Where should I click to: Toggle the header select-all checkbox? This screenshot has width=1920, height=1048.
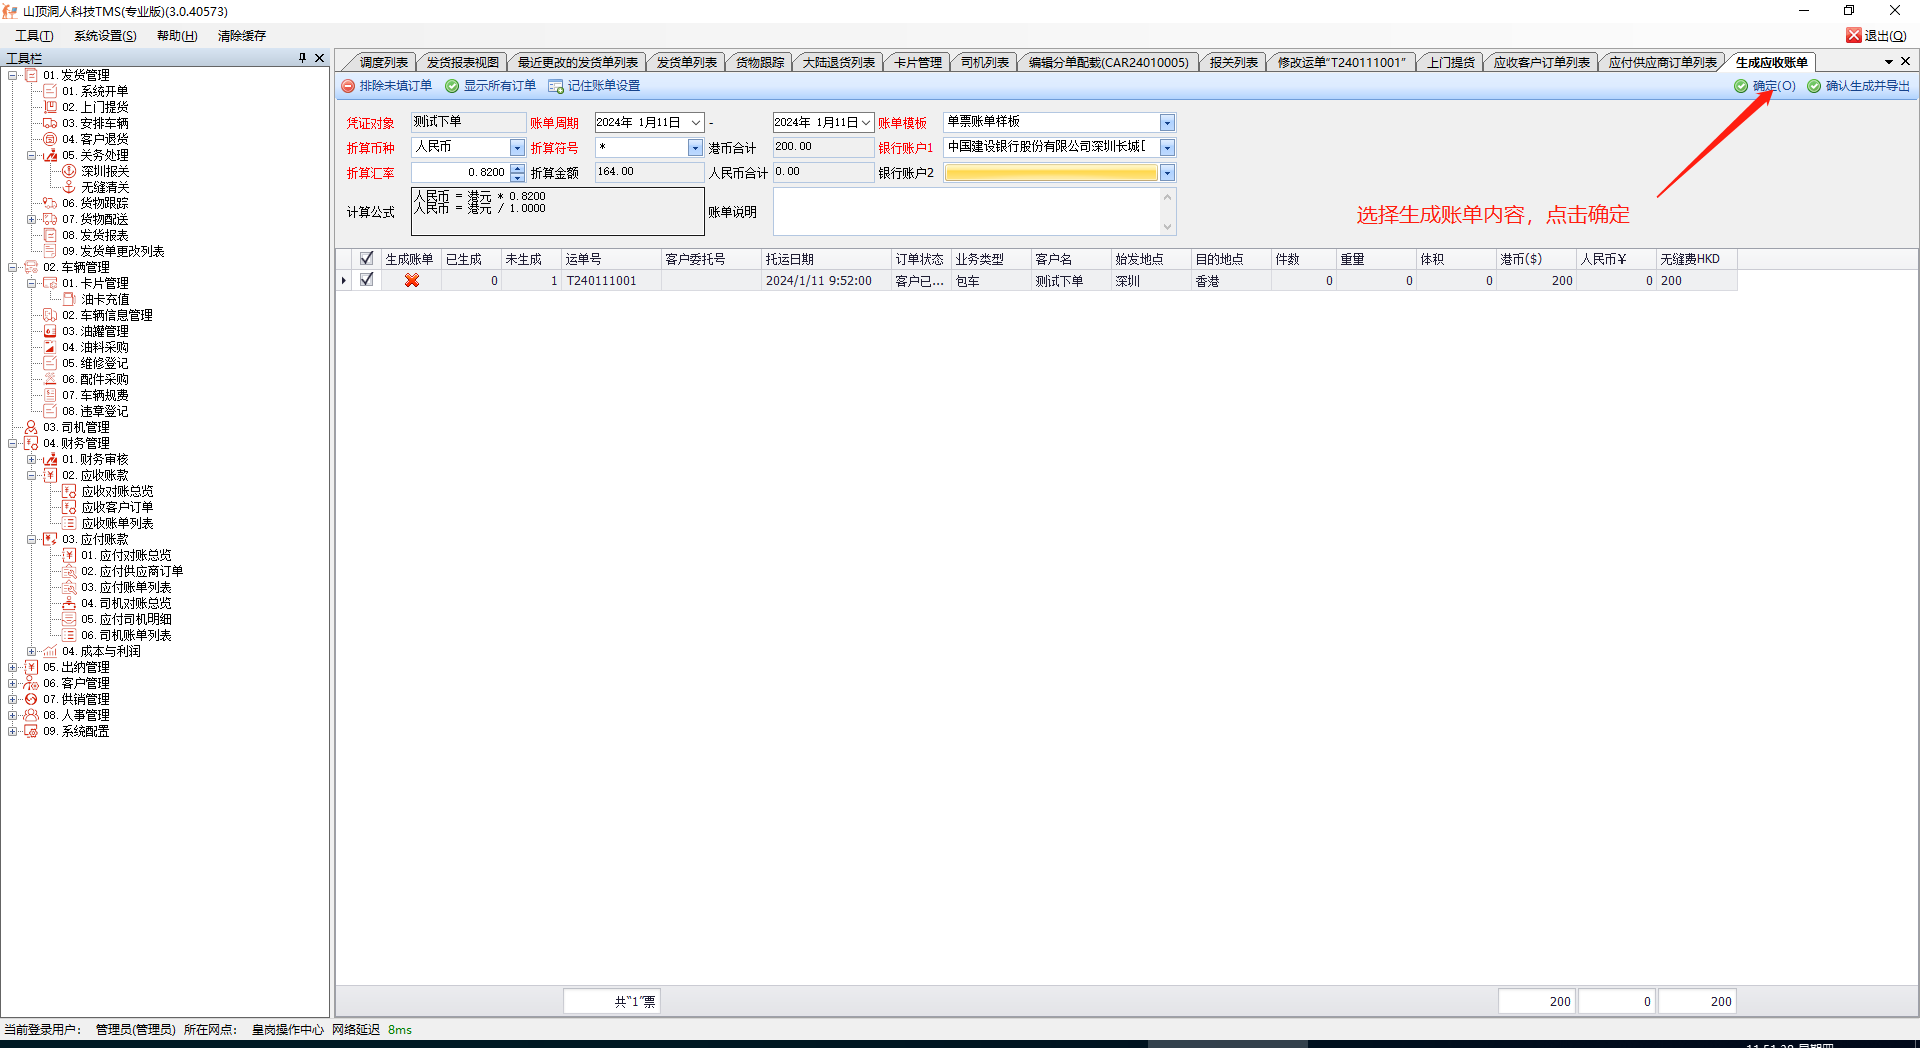[x=366, y=259]
